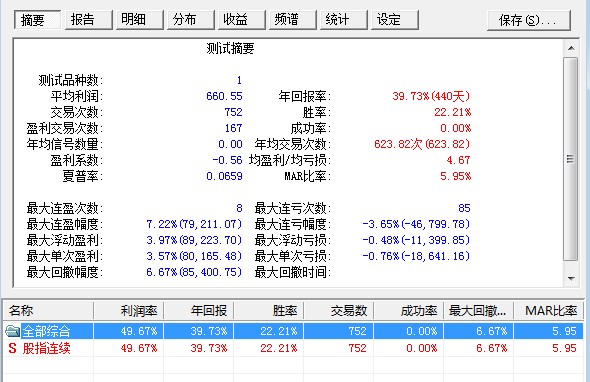Click the summary scrollbar up arrow
The height and width of the screenshot is (382, 590).
coord(571,48)
